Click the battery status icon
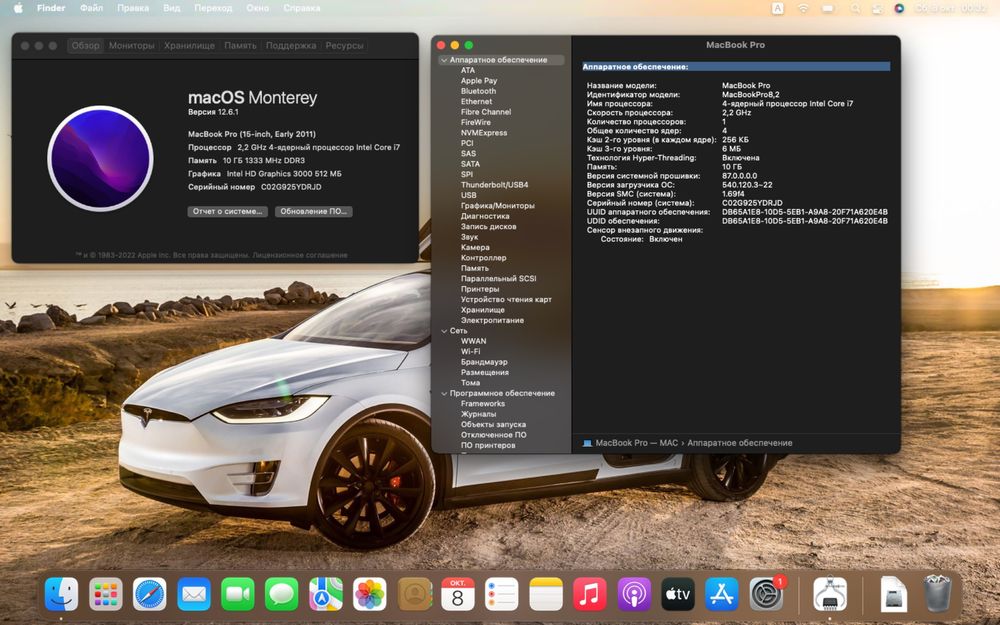1000x625 pixels. (x=828, y=8)
